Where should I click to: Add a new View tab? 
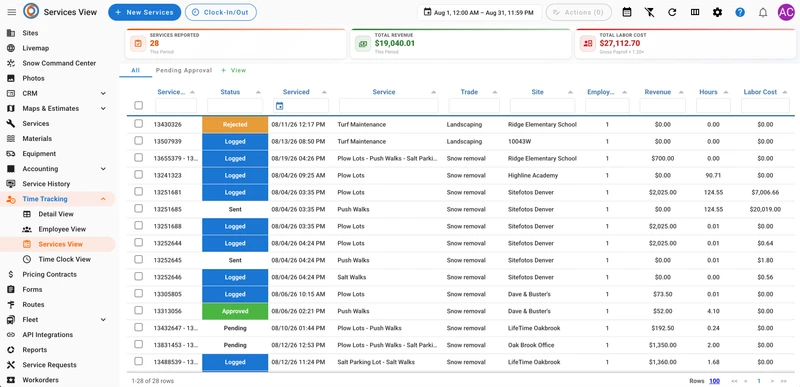234,70
